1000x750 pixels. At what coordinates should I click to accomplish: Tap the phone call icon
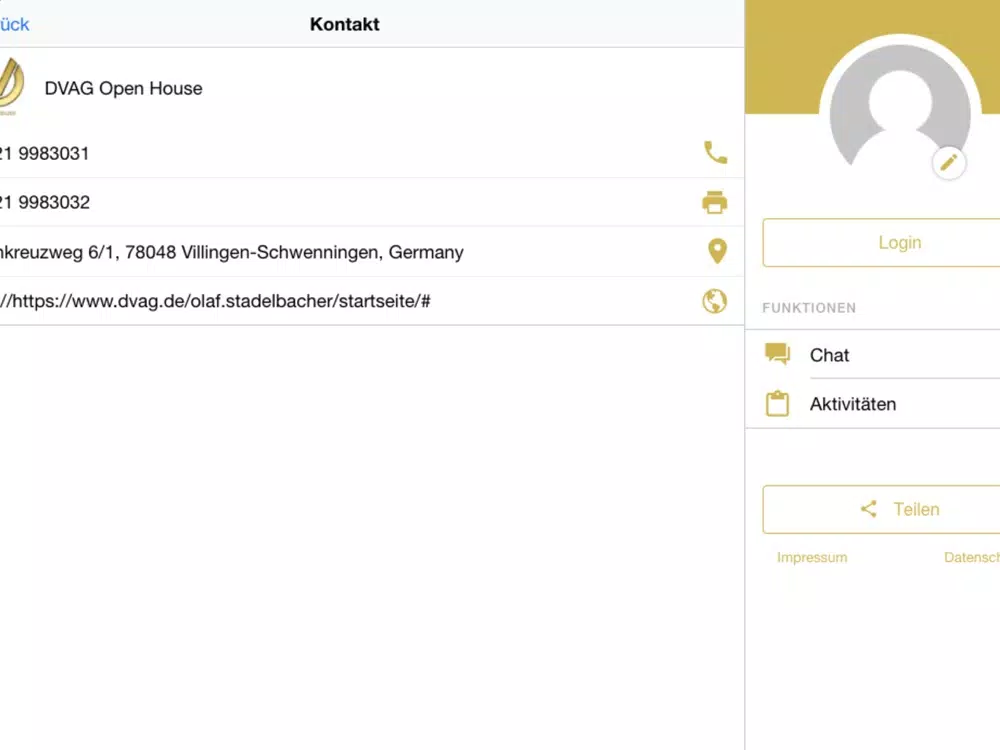click(x=715, y=152)
